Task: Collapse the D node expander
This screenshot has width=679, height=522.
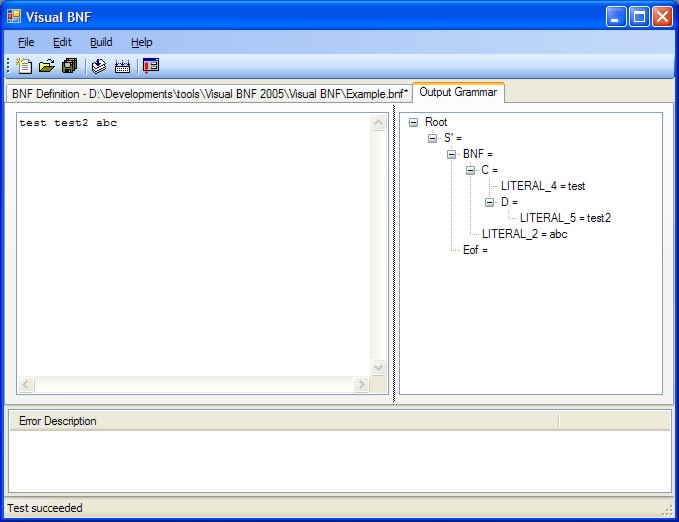Action: (490, 202)
